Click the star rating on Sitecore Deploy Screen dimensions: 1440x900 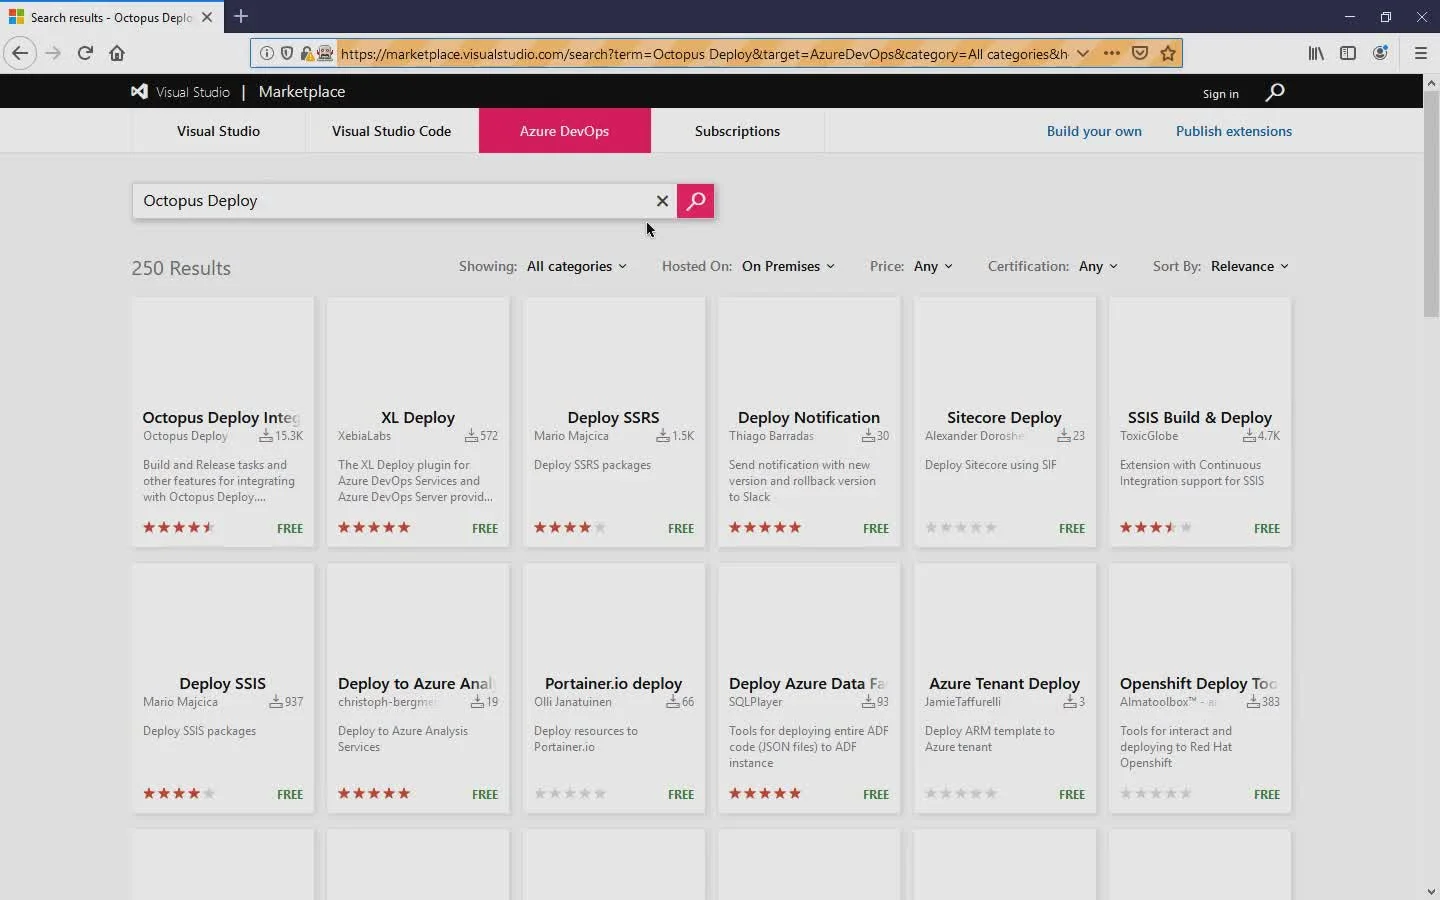[961, 527]
